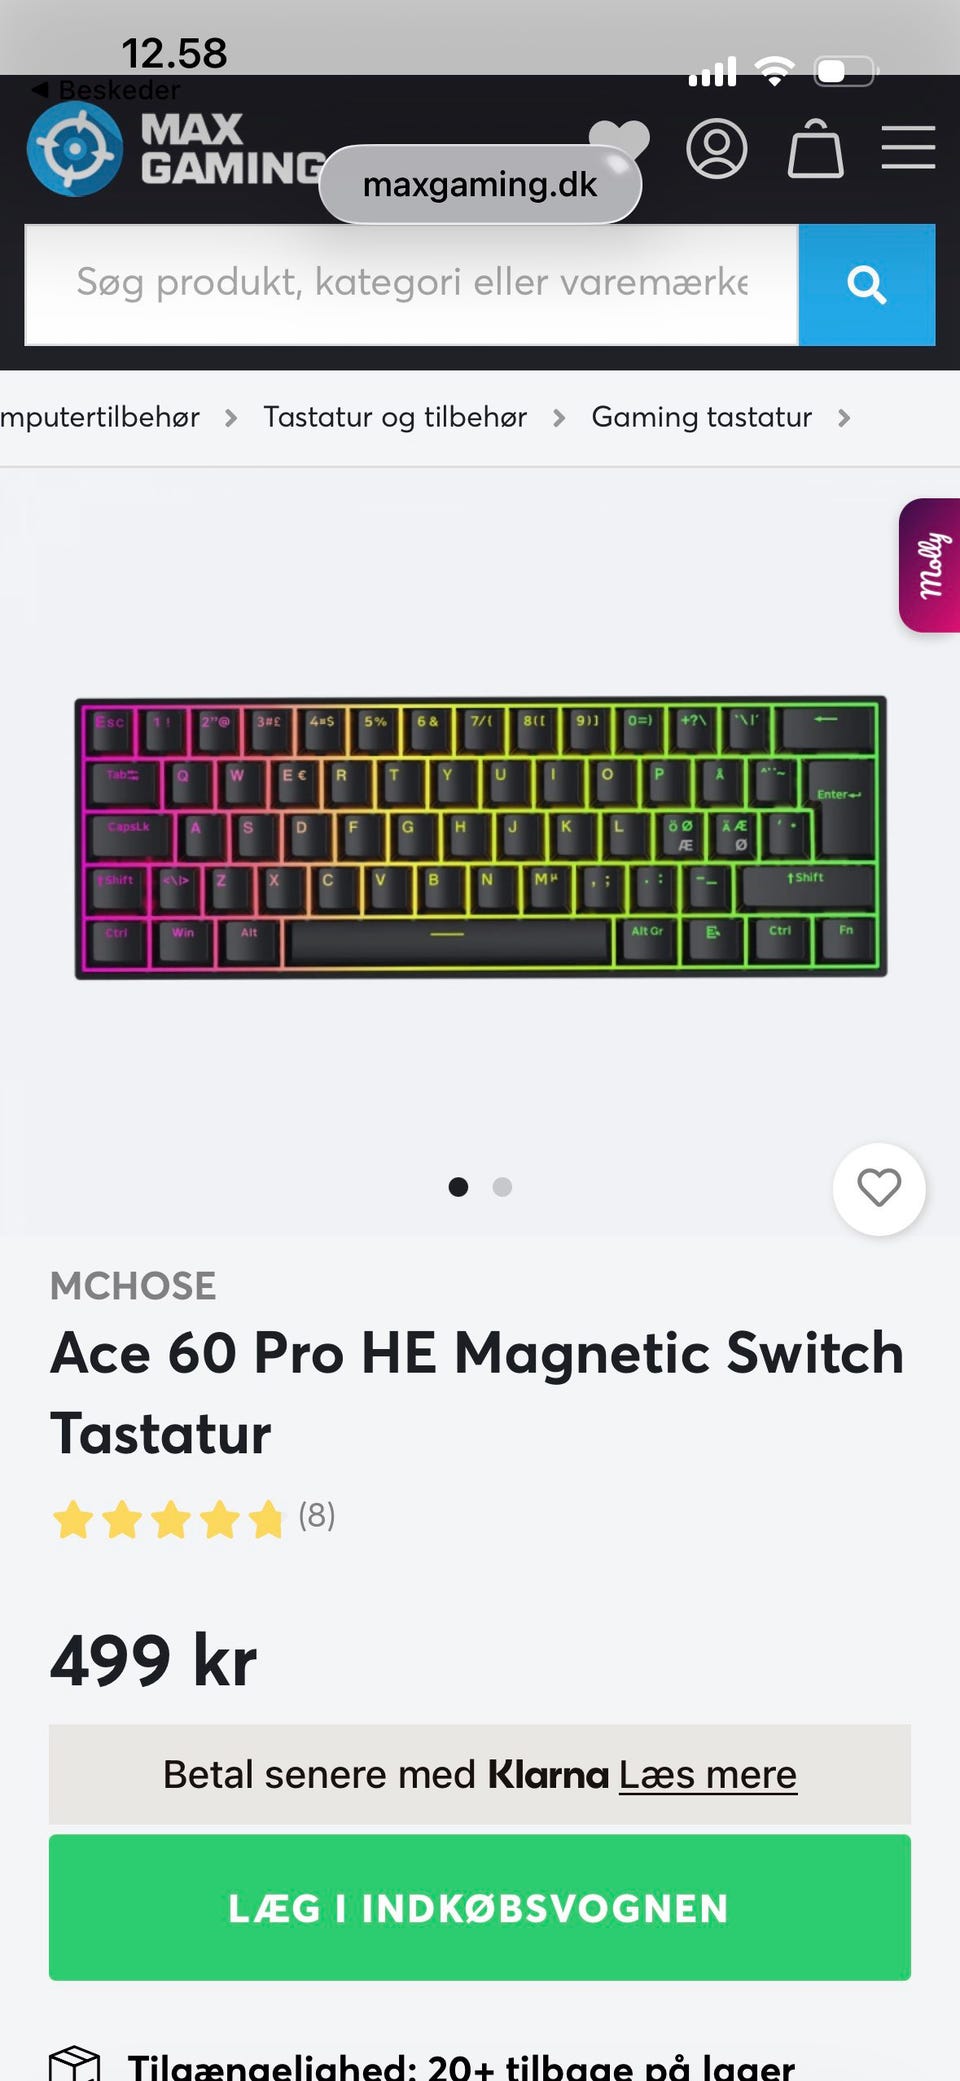
Task: Focus the product search field
Action: (x=411, y=285)
